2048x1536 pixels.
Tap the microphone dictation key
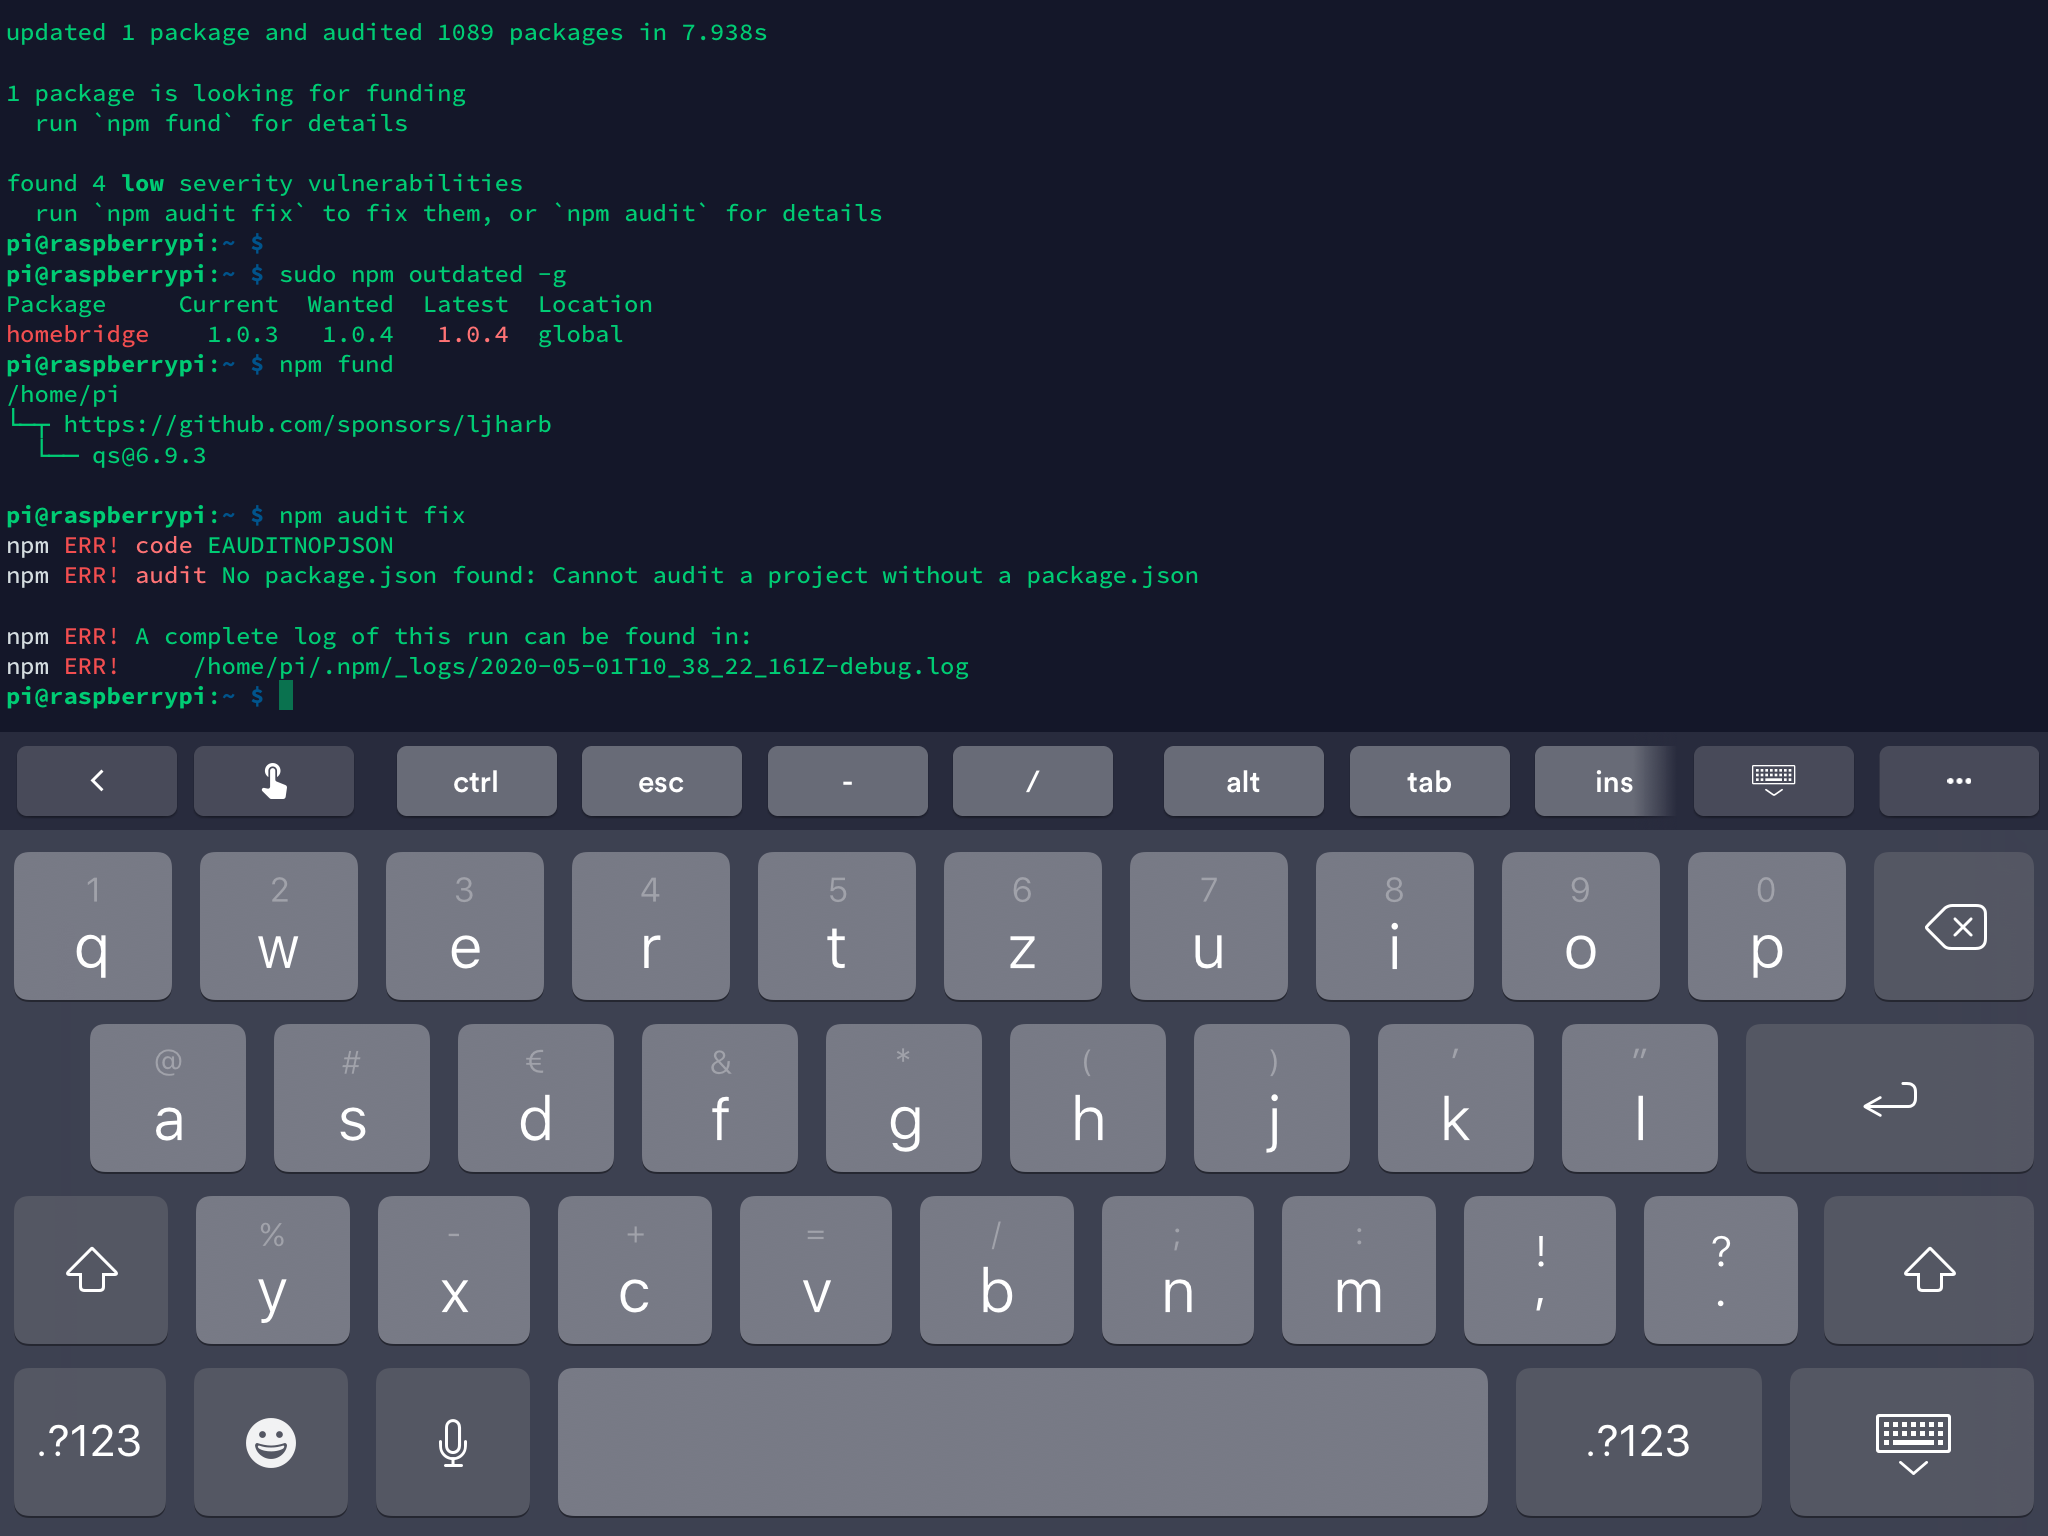tap(452, 1441)
